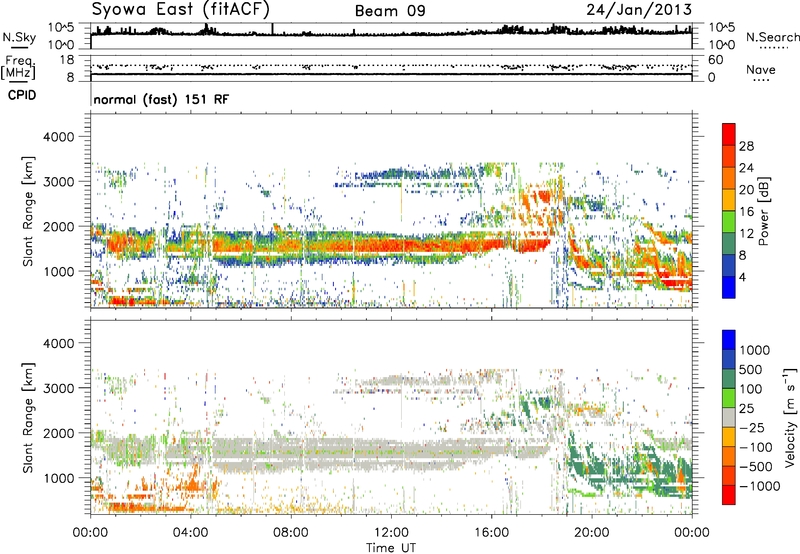Click the '12:00' time tick label
The image size is (800, 554).
point(391,533)
